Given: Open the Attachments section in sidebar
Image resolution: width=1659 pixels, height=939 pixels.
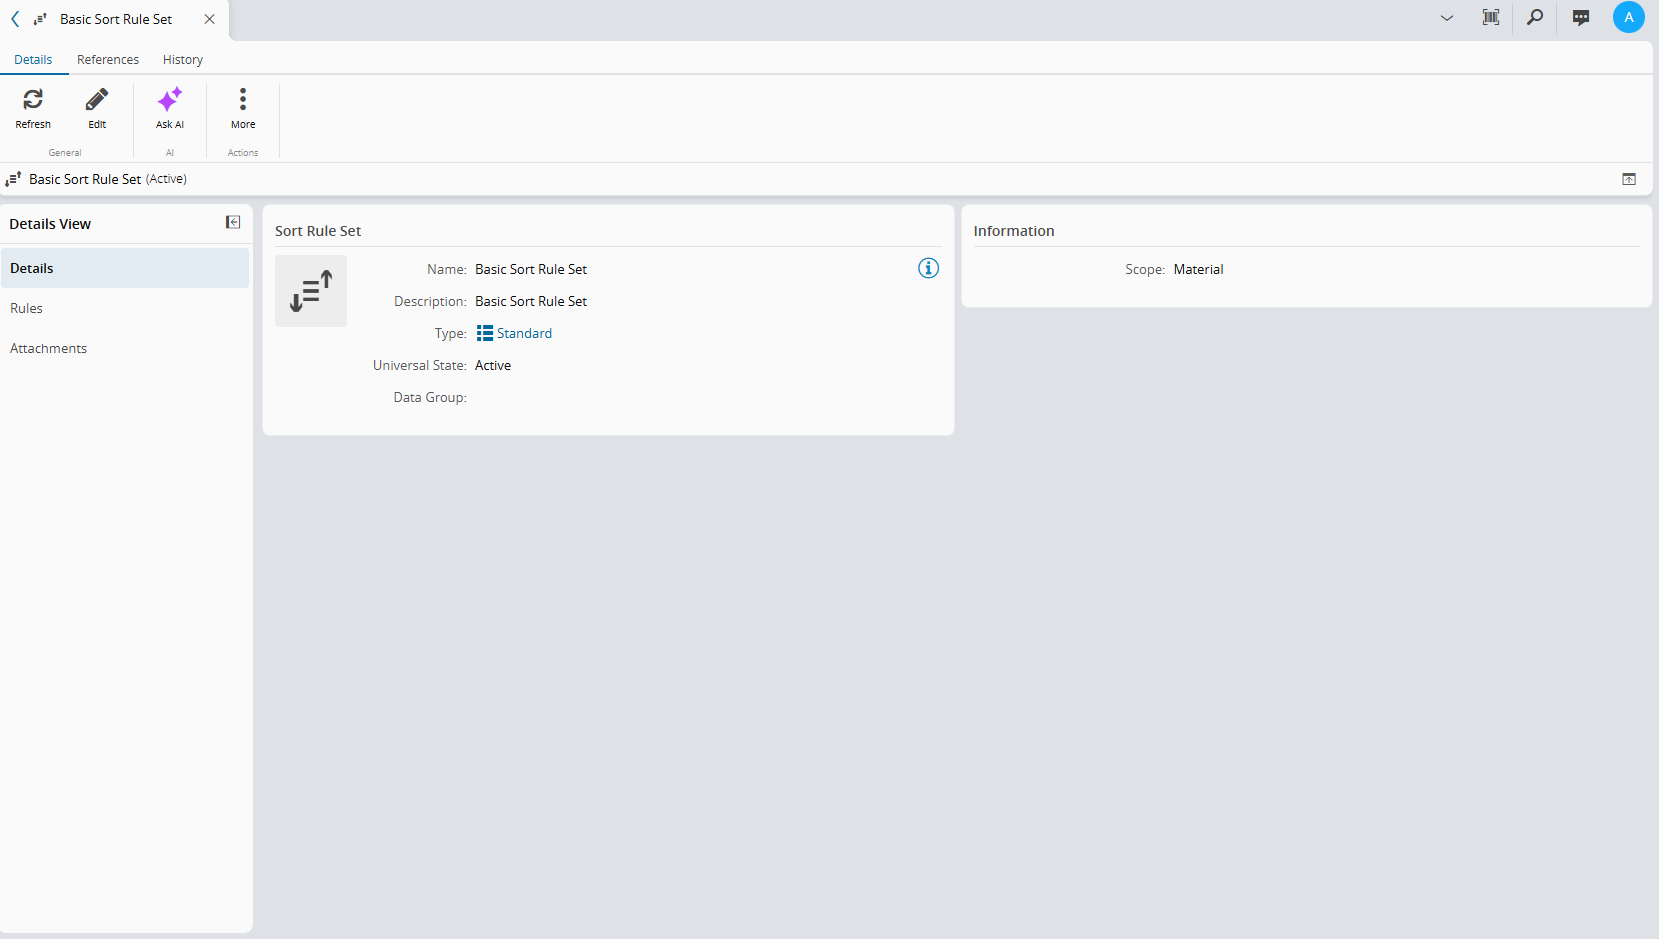Looking at the screenshot, I should (125, 348).
